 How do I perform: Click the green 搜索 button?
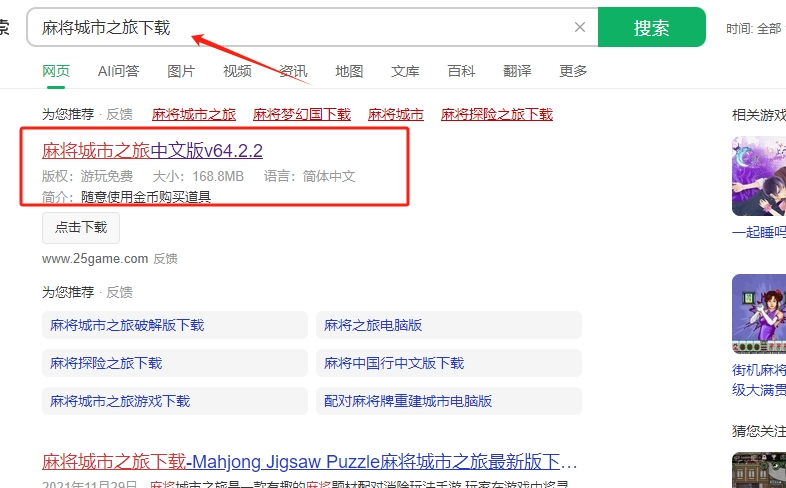pyautogui.click(x=651, y=27)
